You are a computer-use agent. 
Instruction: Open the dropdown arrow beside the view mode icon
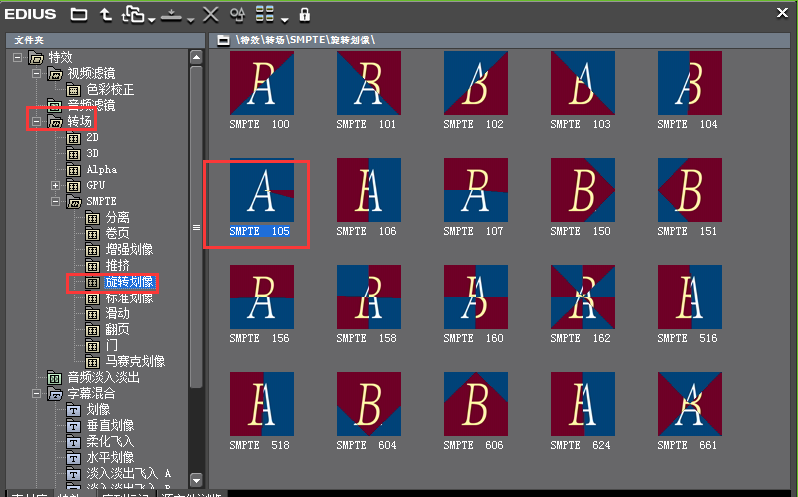pos(284,19)
